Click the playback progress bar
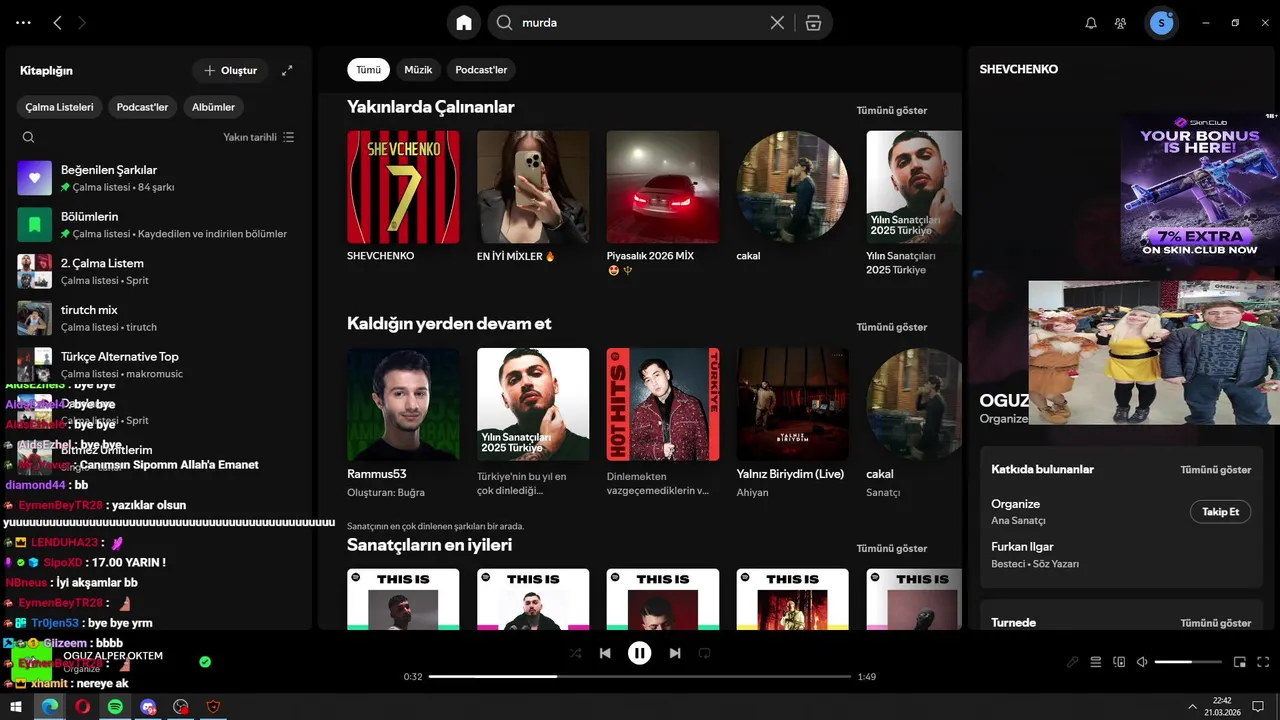Screen dimensions: 1280x720 (639, 677)
